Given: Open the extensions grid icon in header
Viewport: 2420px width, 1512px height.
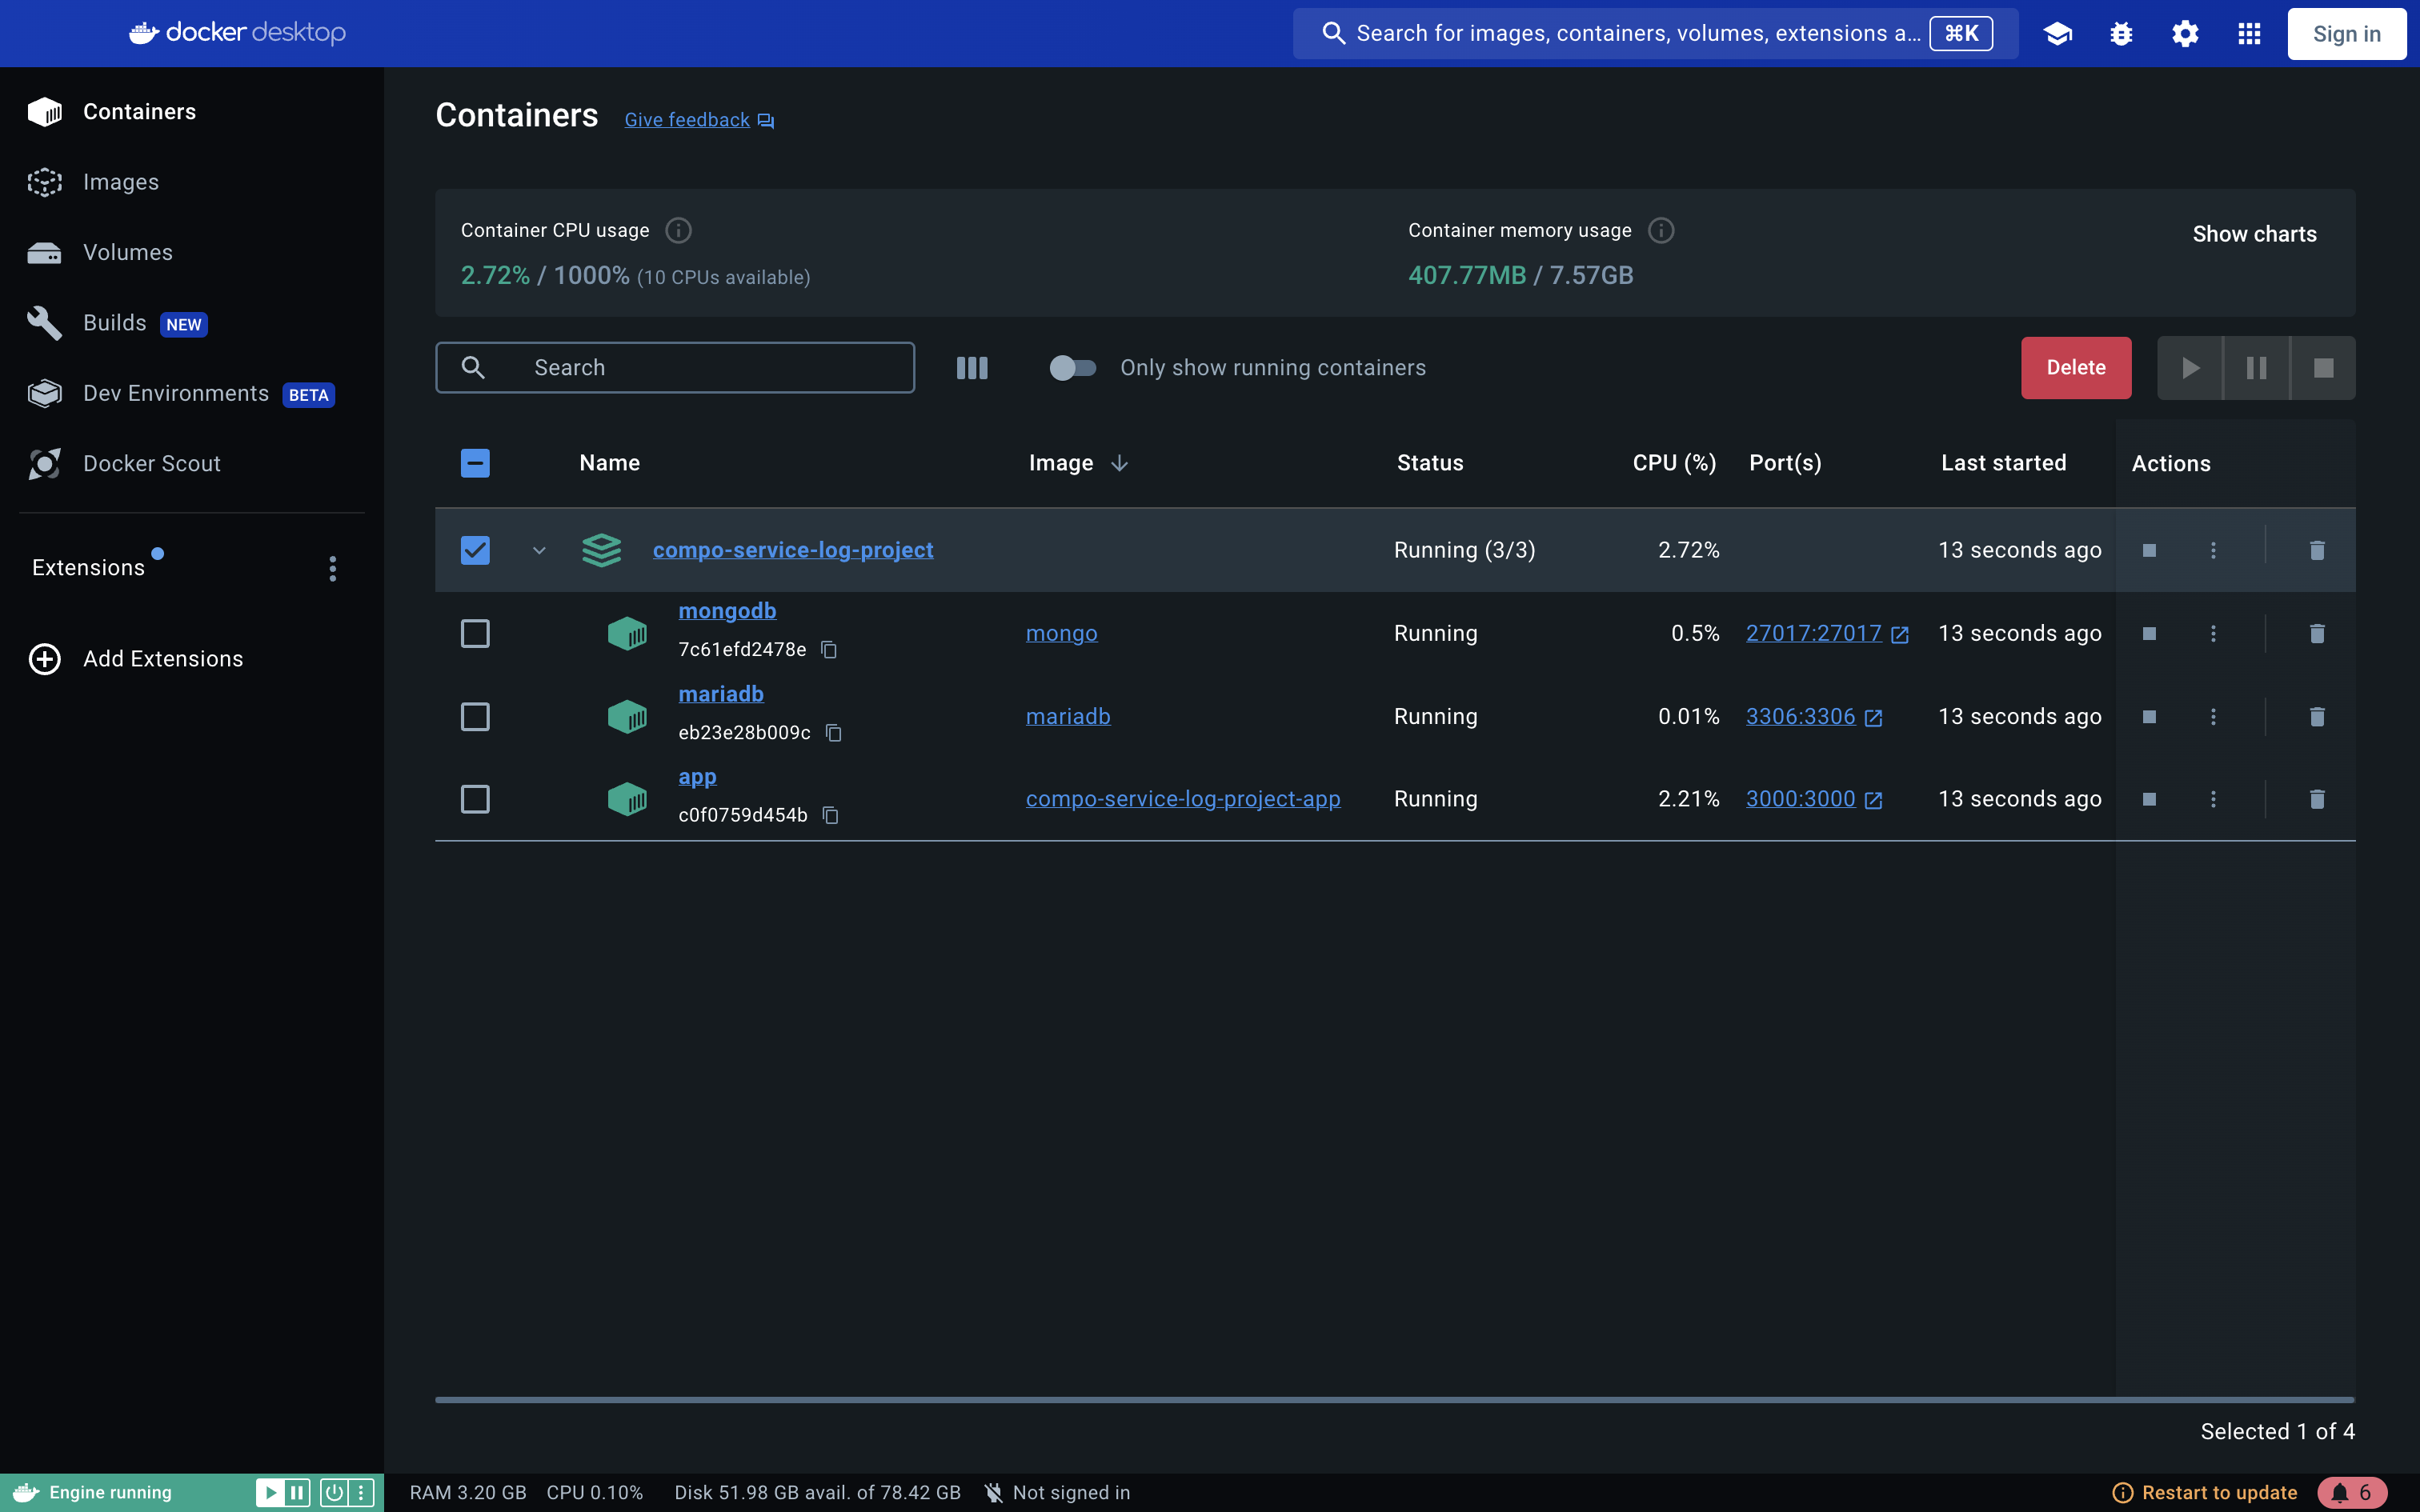Looking at the screenshot, I should click(2249, 34).
